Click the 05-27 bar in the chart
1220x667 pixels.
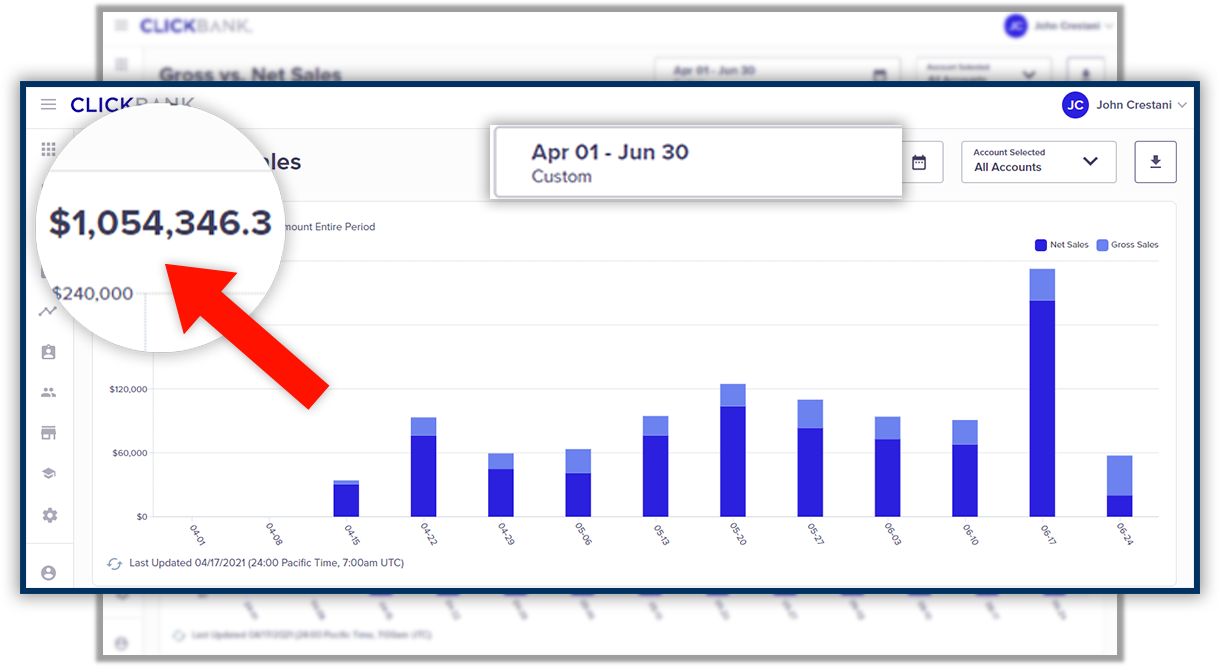810,458
